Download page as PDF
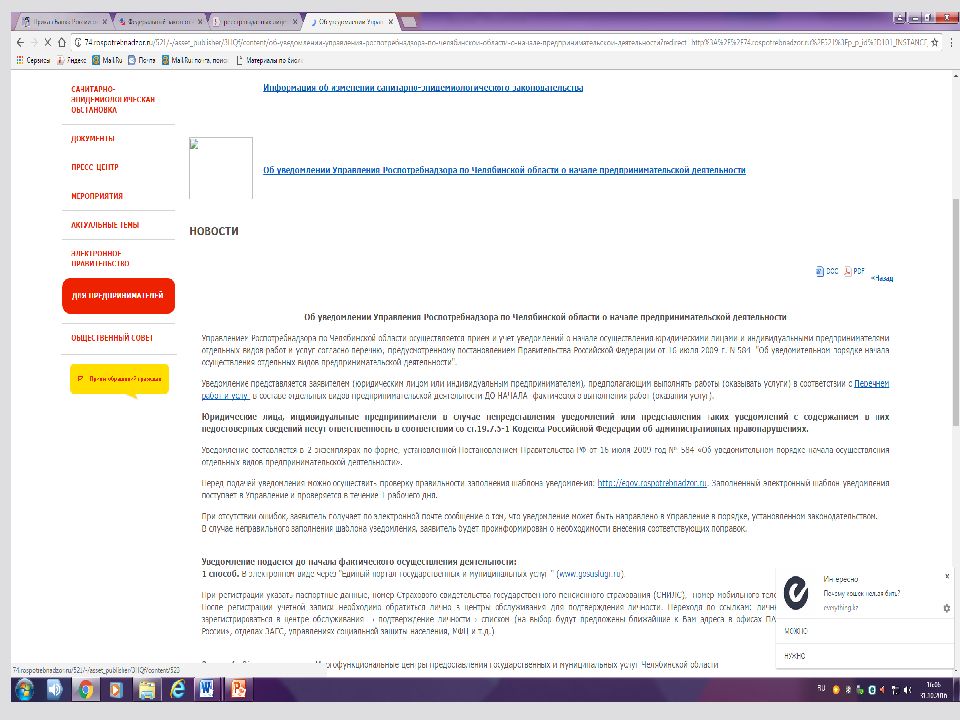960x720 pixels. (x=854, y=271)
